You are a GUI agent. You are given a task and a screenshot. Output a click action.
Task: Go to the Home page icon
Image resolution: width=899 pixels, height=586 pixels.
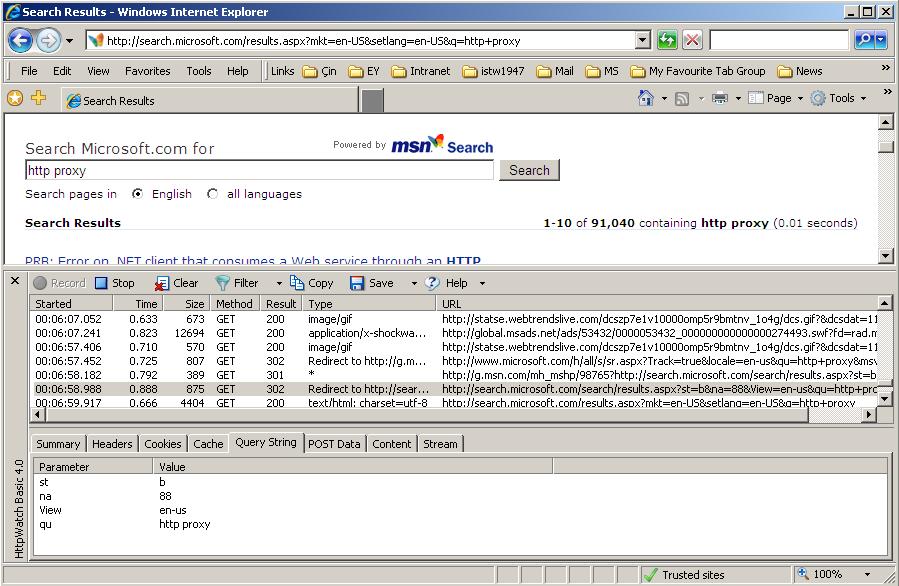tap(646, 99)
